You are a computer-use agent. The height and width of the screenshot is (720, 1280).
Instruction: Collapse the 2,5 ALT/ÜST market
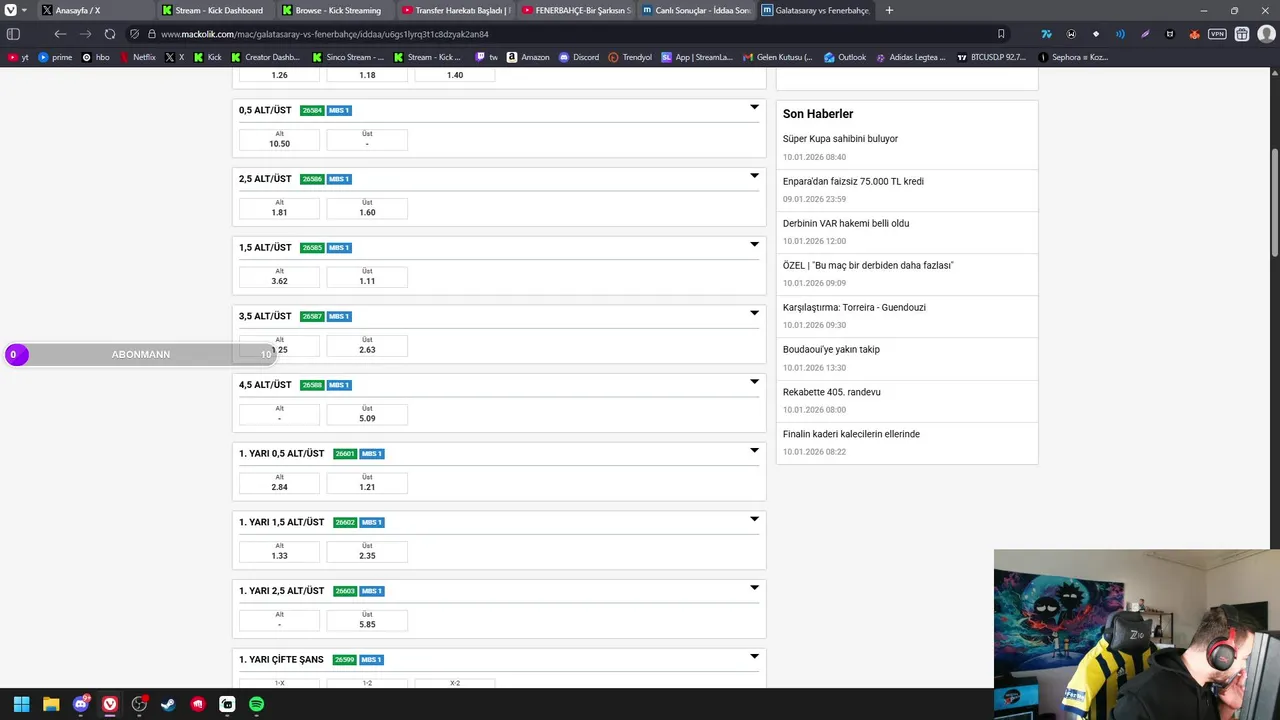[754, 176]
